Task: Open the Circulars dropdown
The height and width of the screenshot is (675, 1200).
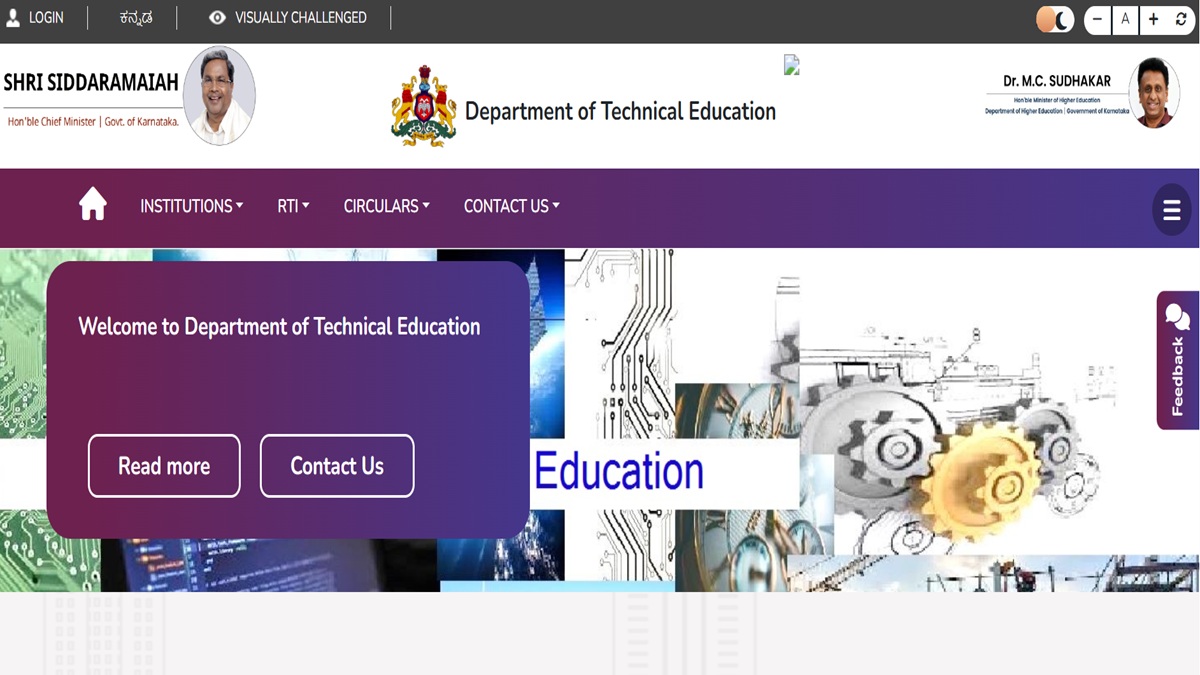Action: pyautogui.click(x=386, y=206)
